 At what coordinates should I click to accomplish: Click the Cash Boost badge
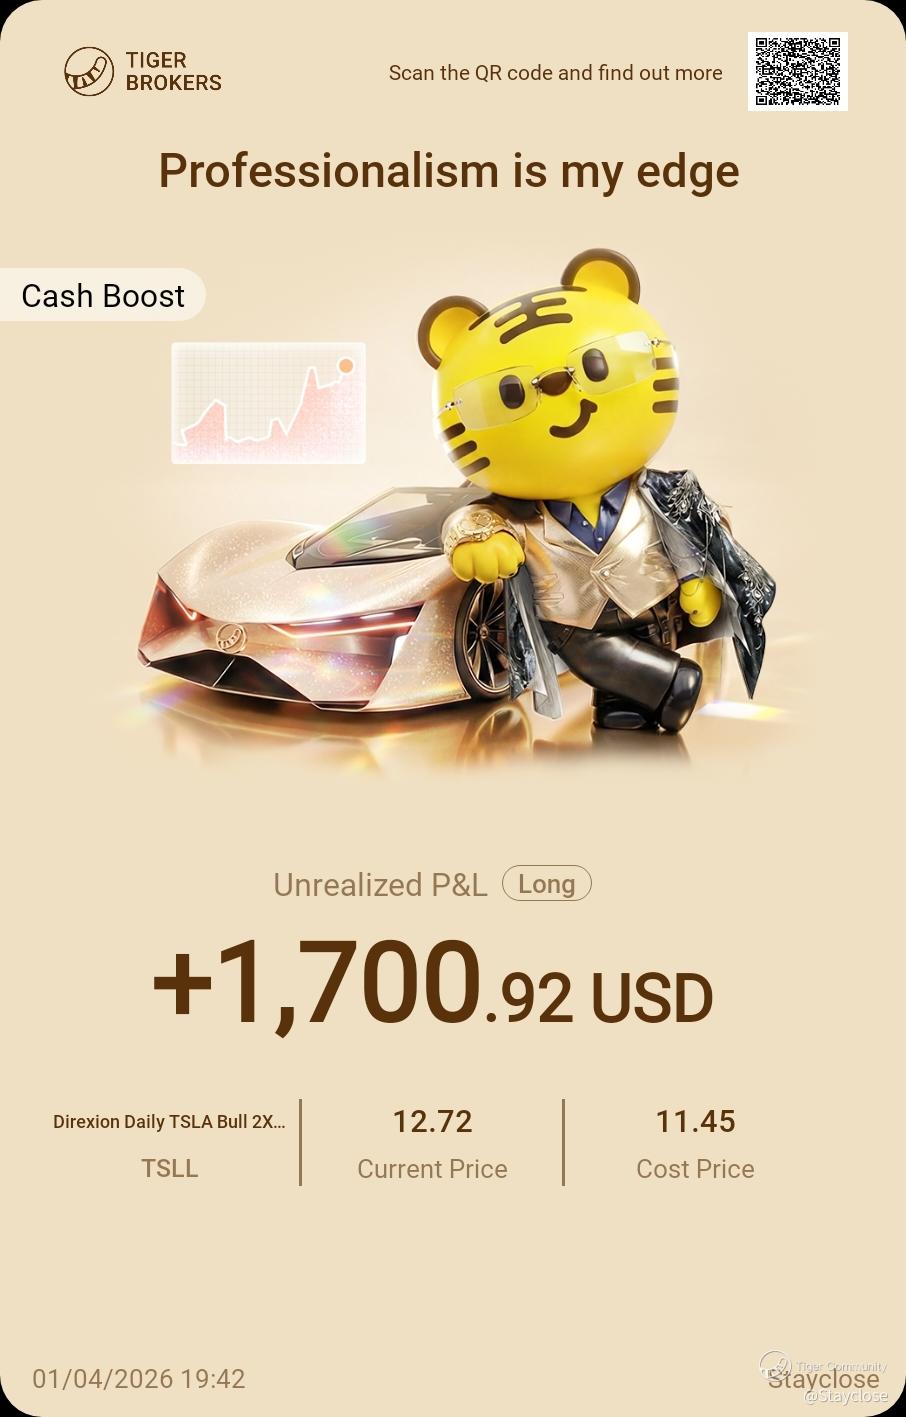click(102, 295)
